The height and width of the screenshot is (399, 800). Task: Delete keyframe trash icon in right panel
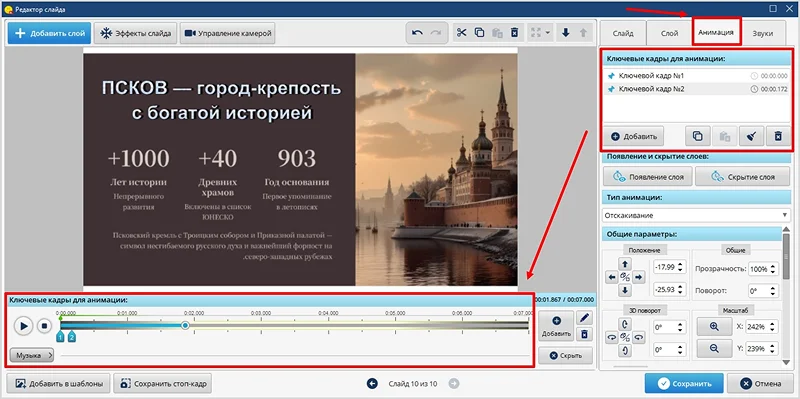click(x=778, y=136)
